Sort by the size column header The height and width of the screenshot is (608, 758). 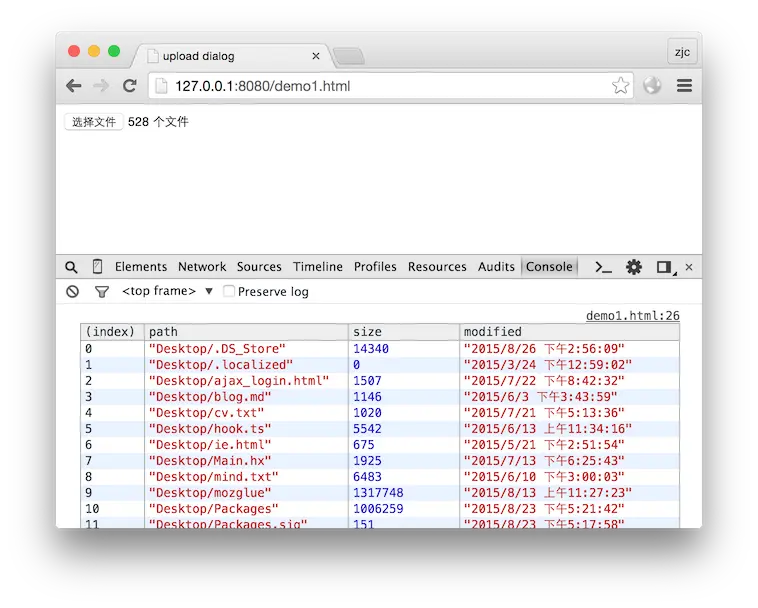coord(404,332)
